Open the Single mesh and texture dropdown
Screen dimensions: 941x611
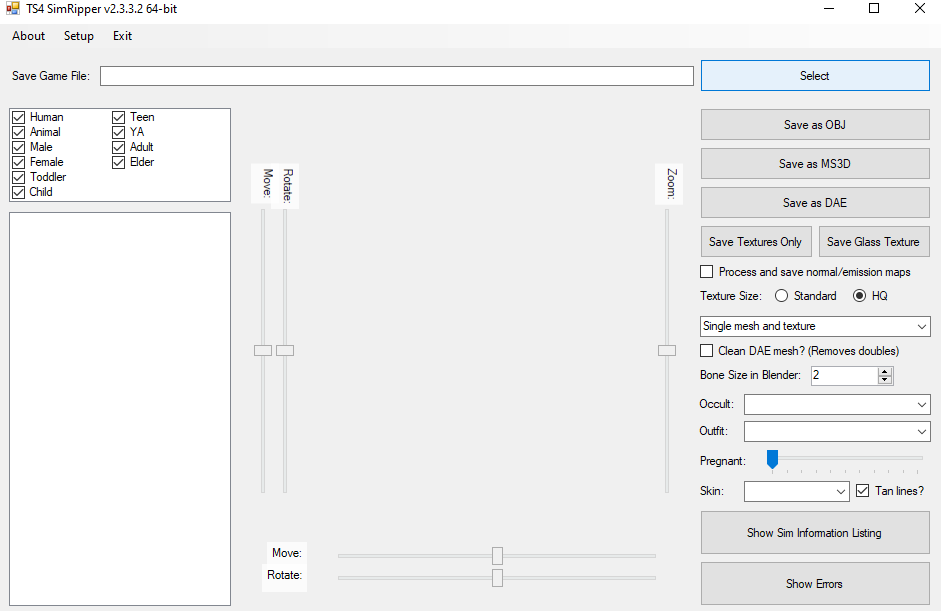pyautogui.click(x=815, y=327)
